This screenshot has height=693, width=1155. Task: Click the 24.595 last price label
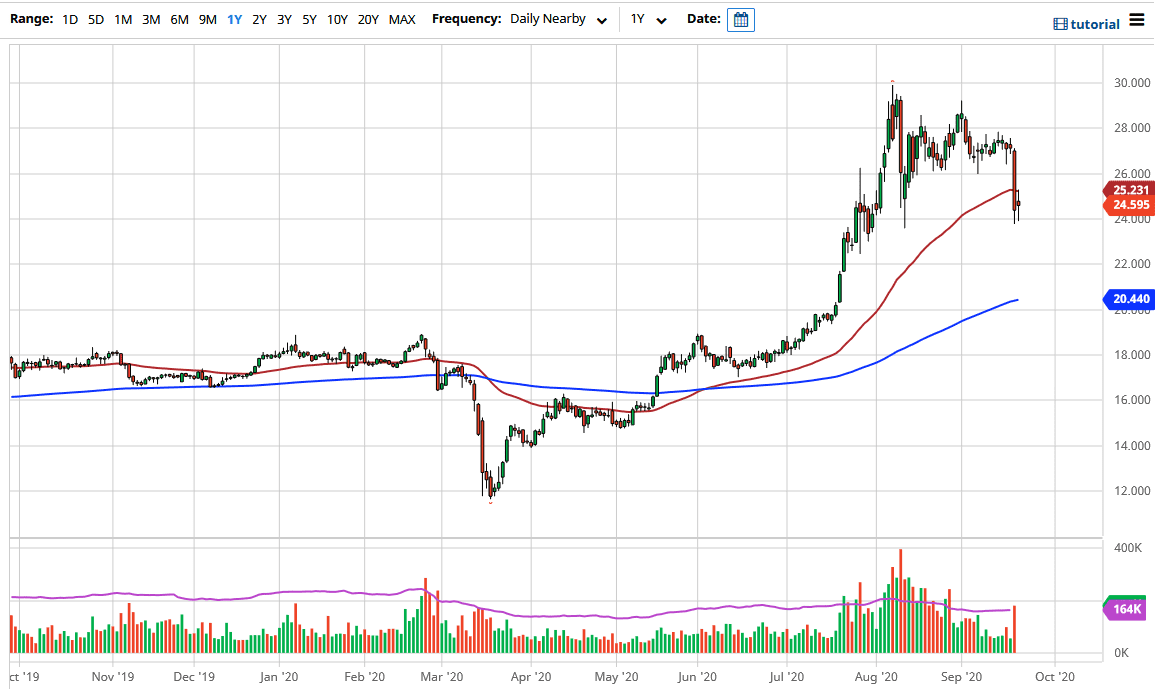[1130, 205]
